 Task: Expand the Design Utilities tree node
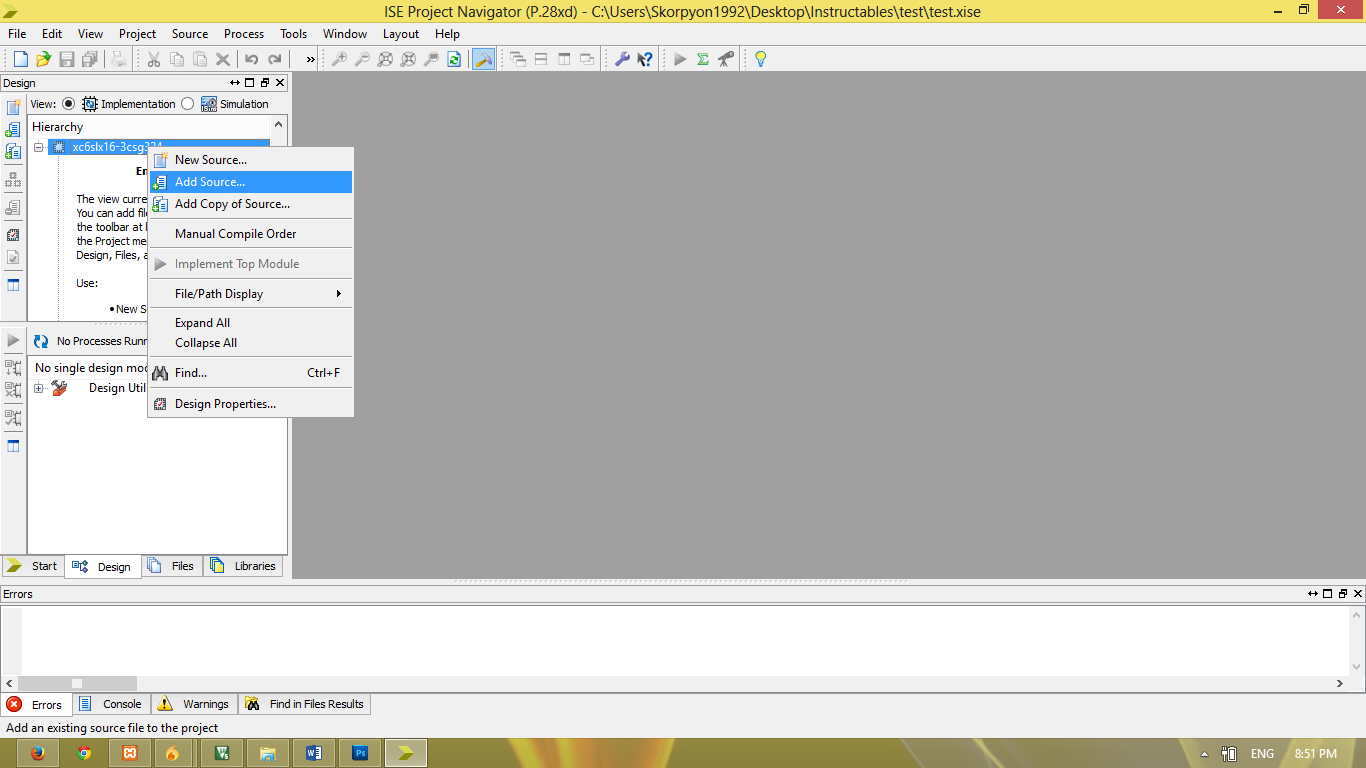pyautogui.click(x=39, y=388)
